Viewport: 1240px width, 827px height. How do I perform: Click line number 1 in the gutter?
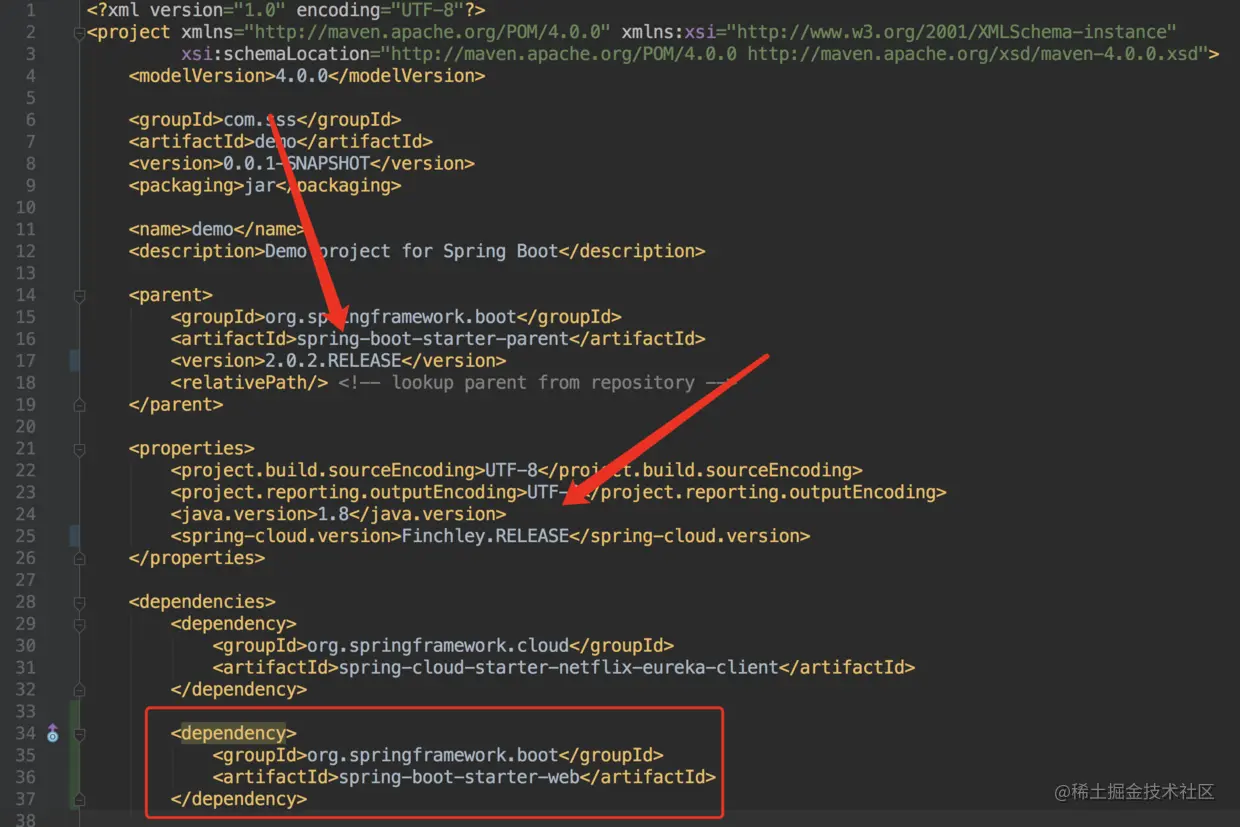(x=31, y=10)
